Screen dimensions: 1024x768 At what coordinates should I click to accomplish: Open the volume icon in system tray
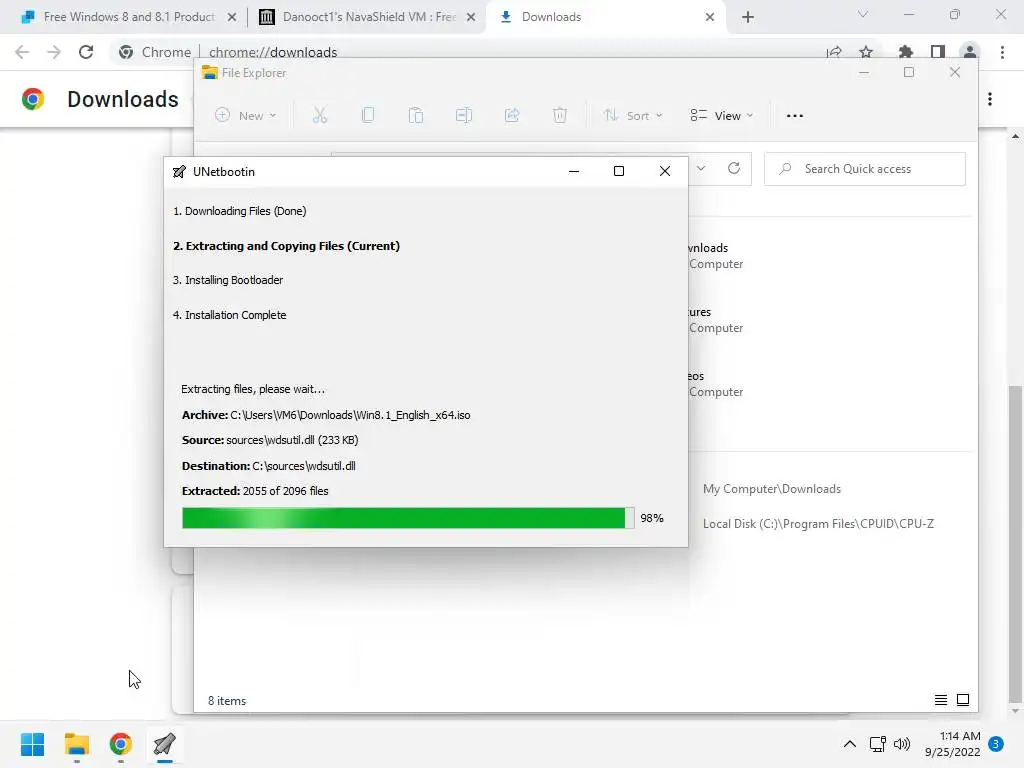(902, 744)
